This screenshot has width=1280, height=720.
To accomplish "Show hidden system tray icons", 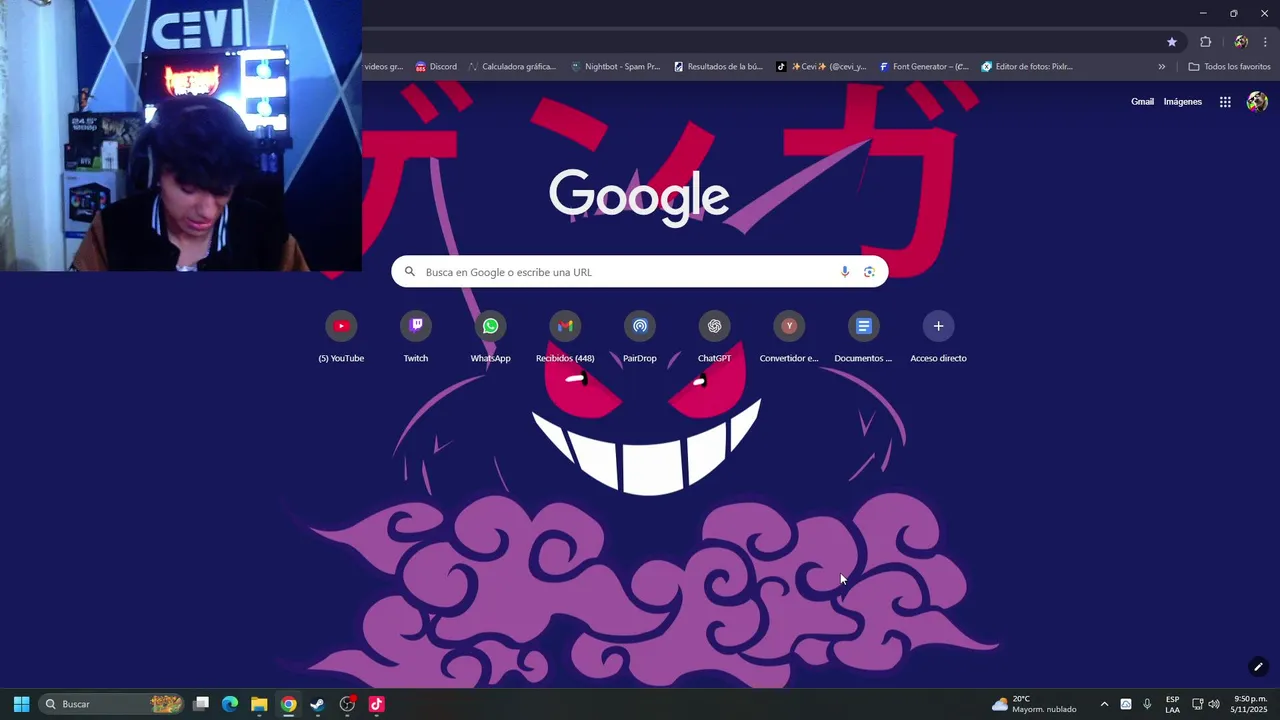I will 1104,704.
